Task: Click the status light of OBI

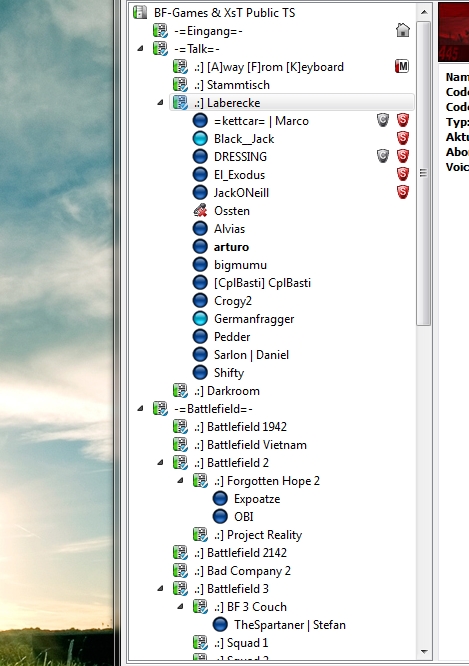Action: (220, 516)
